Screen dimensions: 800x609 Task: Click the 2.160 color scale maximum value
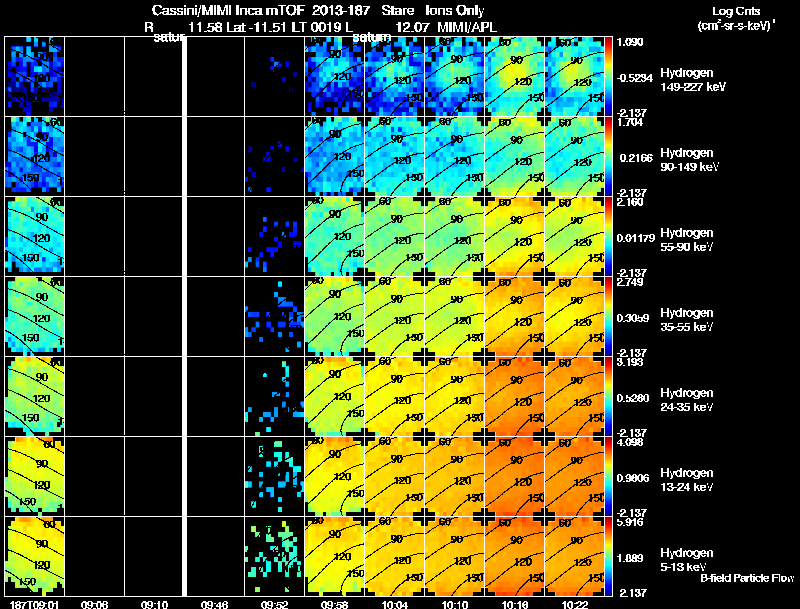630,202
